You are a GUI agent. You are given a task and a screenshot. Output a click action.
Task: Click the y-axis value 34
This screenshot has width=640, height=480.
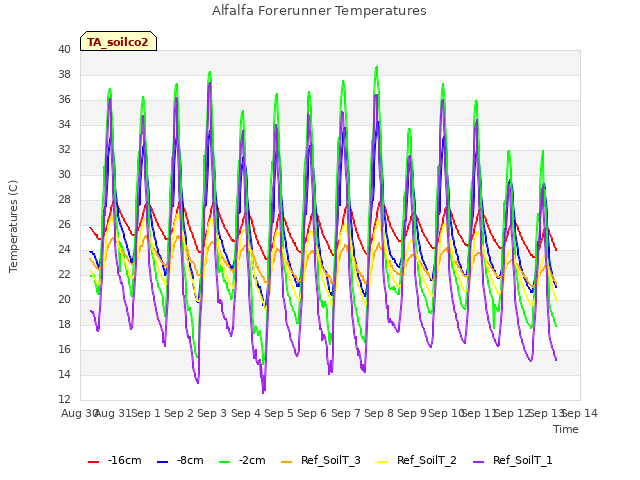64,124
